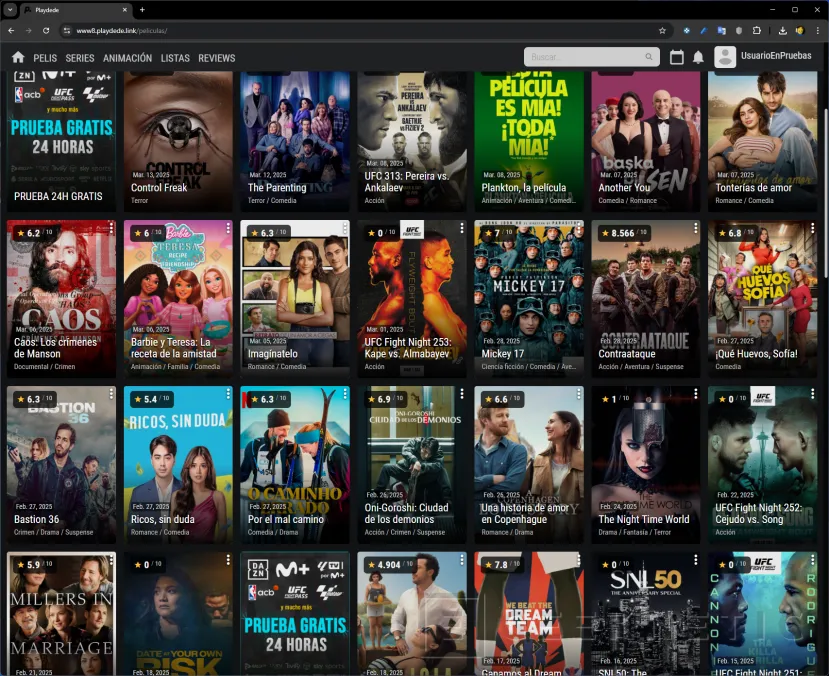The height and width of the screenshot is (676, 829).
Task: Open three-dot menu on Por el mal camino card
Action: tap(345, 394)
